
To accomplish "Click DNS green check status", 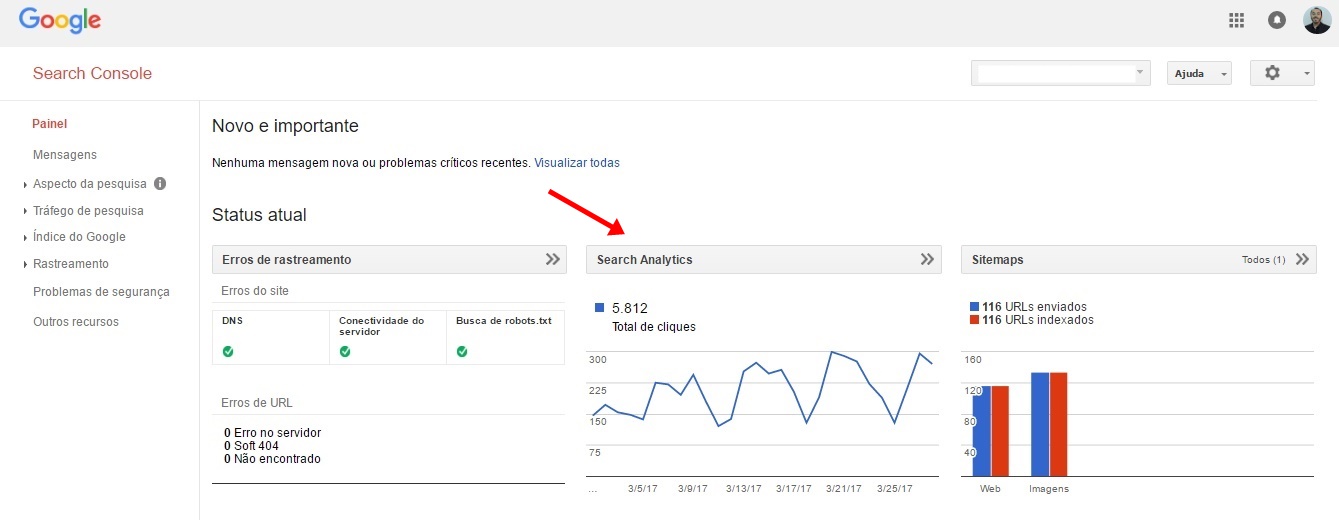I will 228,352.
